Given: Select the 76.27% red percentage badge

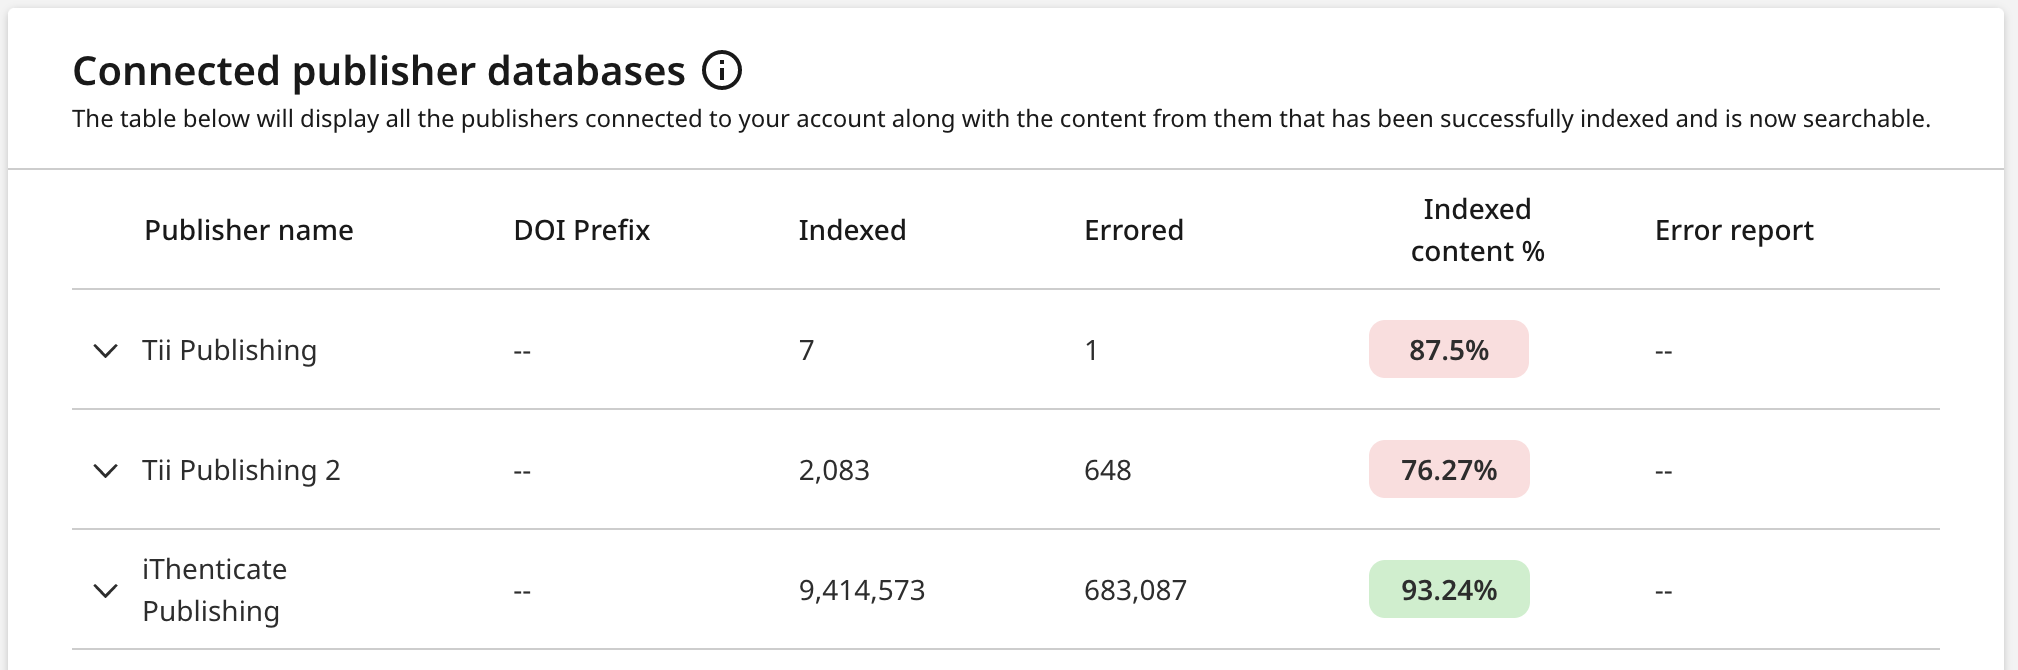Looking at the screenshot, I should [1449, 469].
